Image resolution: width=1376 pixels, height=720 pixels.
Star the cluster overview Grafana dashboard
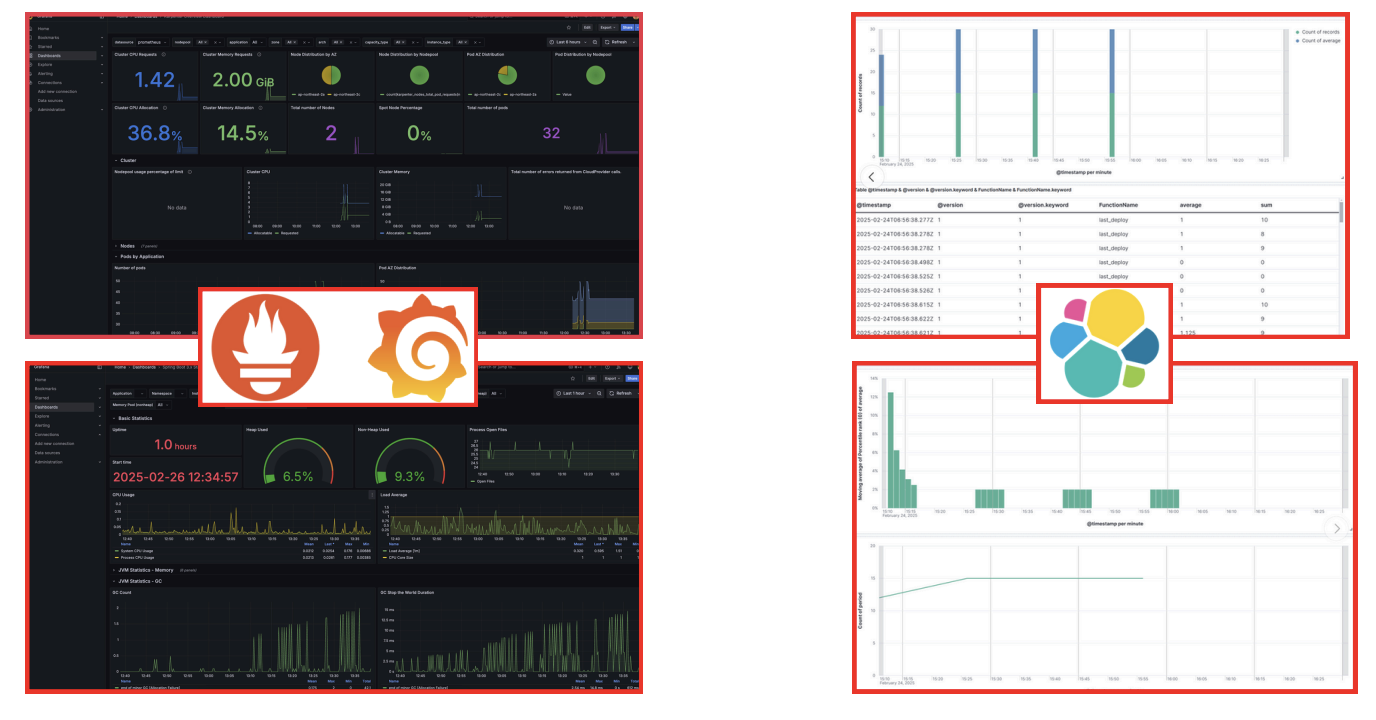point(568,27)
